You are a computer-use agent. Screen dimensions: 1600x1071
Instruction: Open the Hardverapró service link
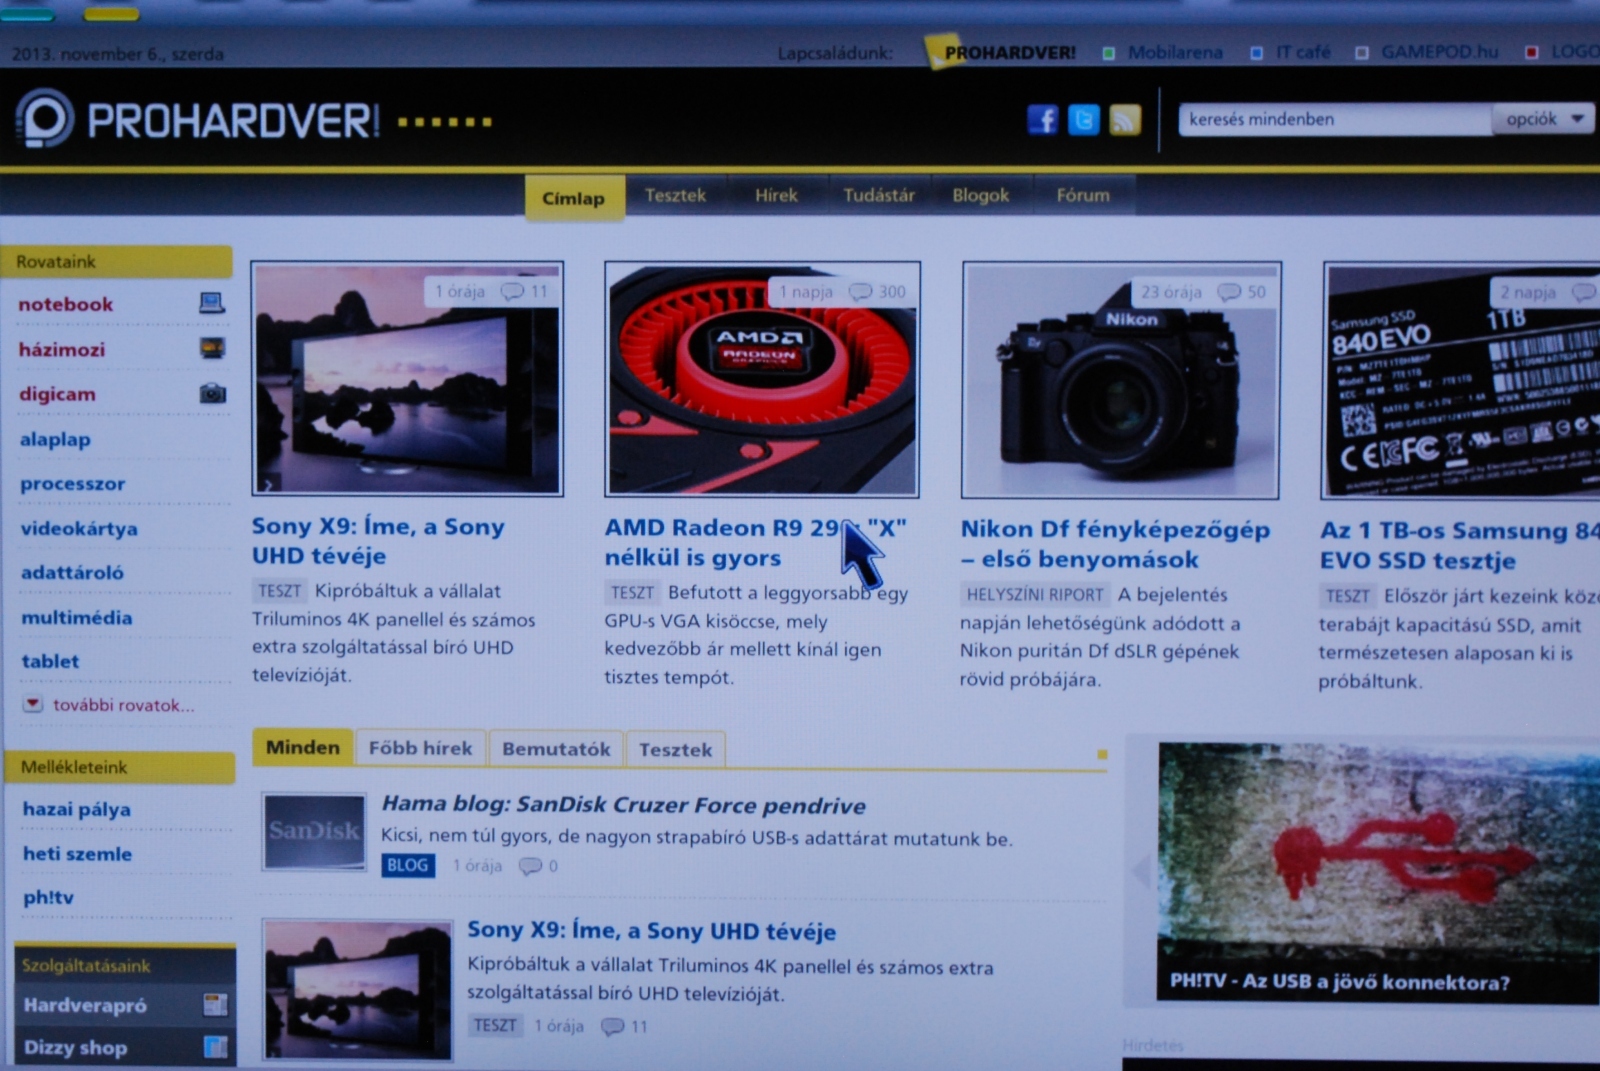coord(85,1005)
